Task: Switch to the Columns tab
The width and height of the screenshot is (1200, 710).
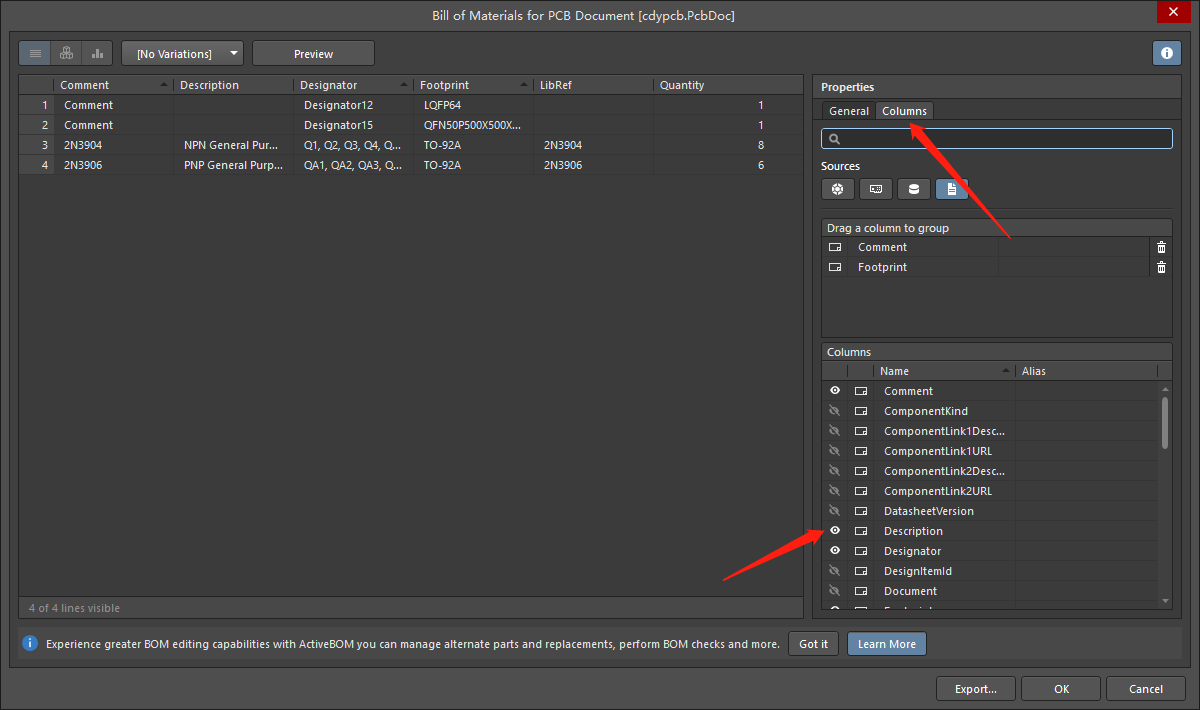Action: [x=904, y=111]
